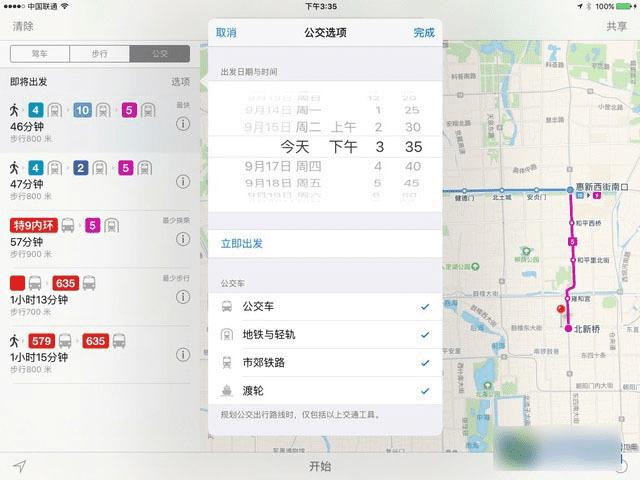Image resolution: width=640 pixels, height=480 pixels.
Task: Tap 共享 share button in top bar
Action: 616,26
